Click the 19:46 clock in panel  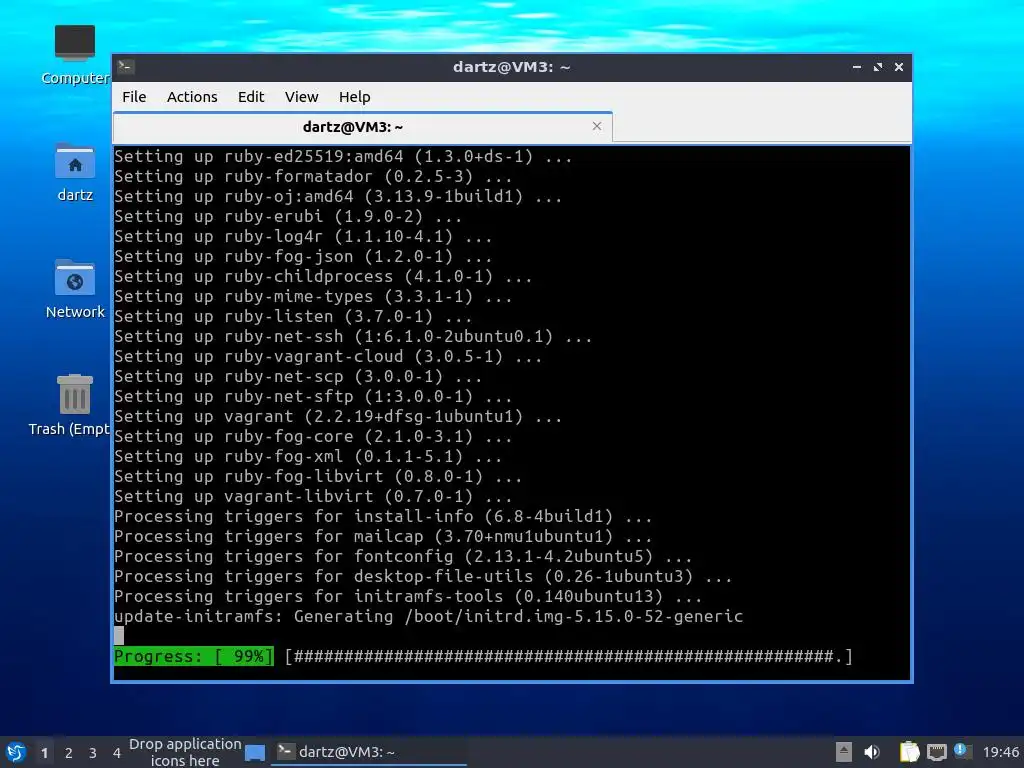[x=1000, y=752]
